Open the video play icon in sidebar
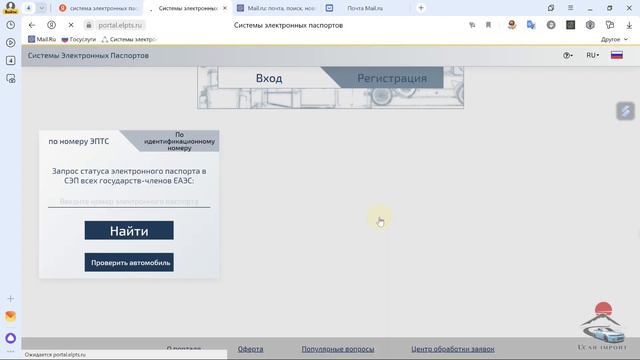Viewport: 640px width, 360px height. [x=11, y=42]
